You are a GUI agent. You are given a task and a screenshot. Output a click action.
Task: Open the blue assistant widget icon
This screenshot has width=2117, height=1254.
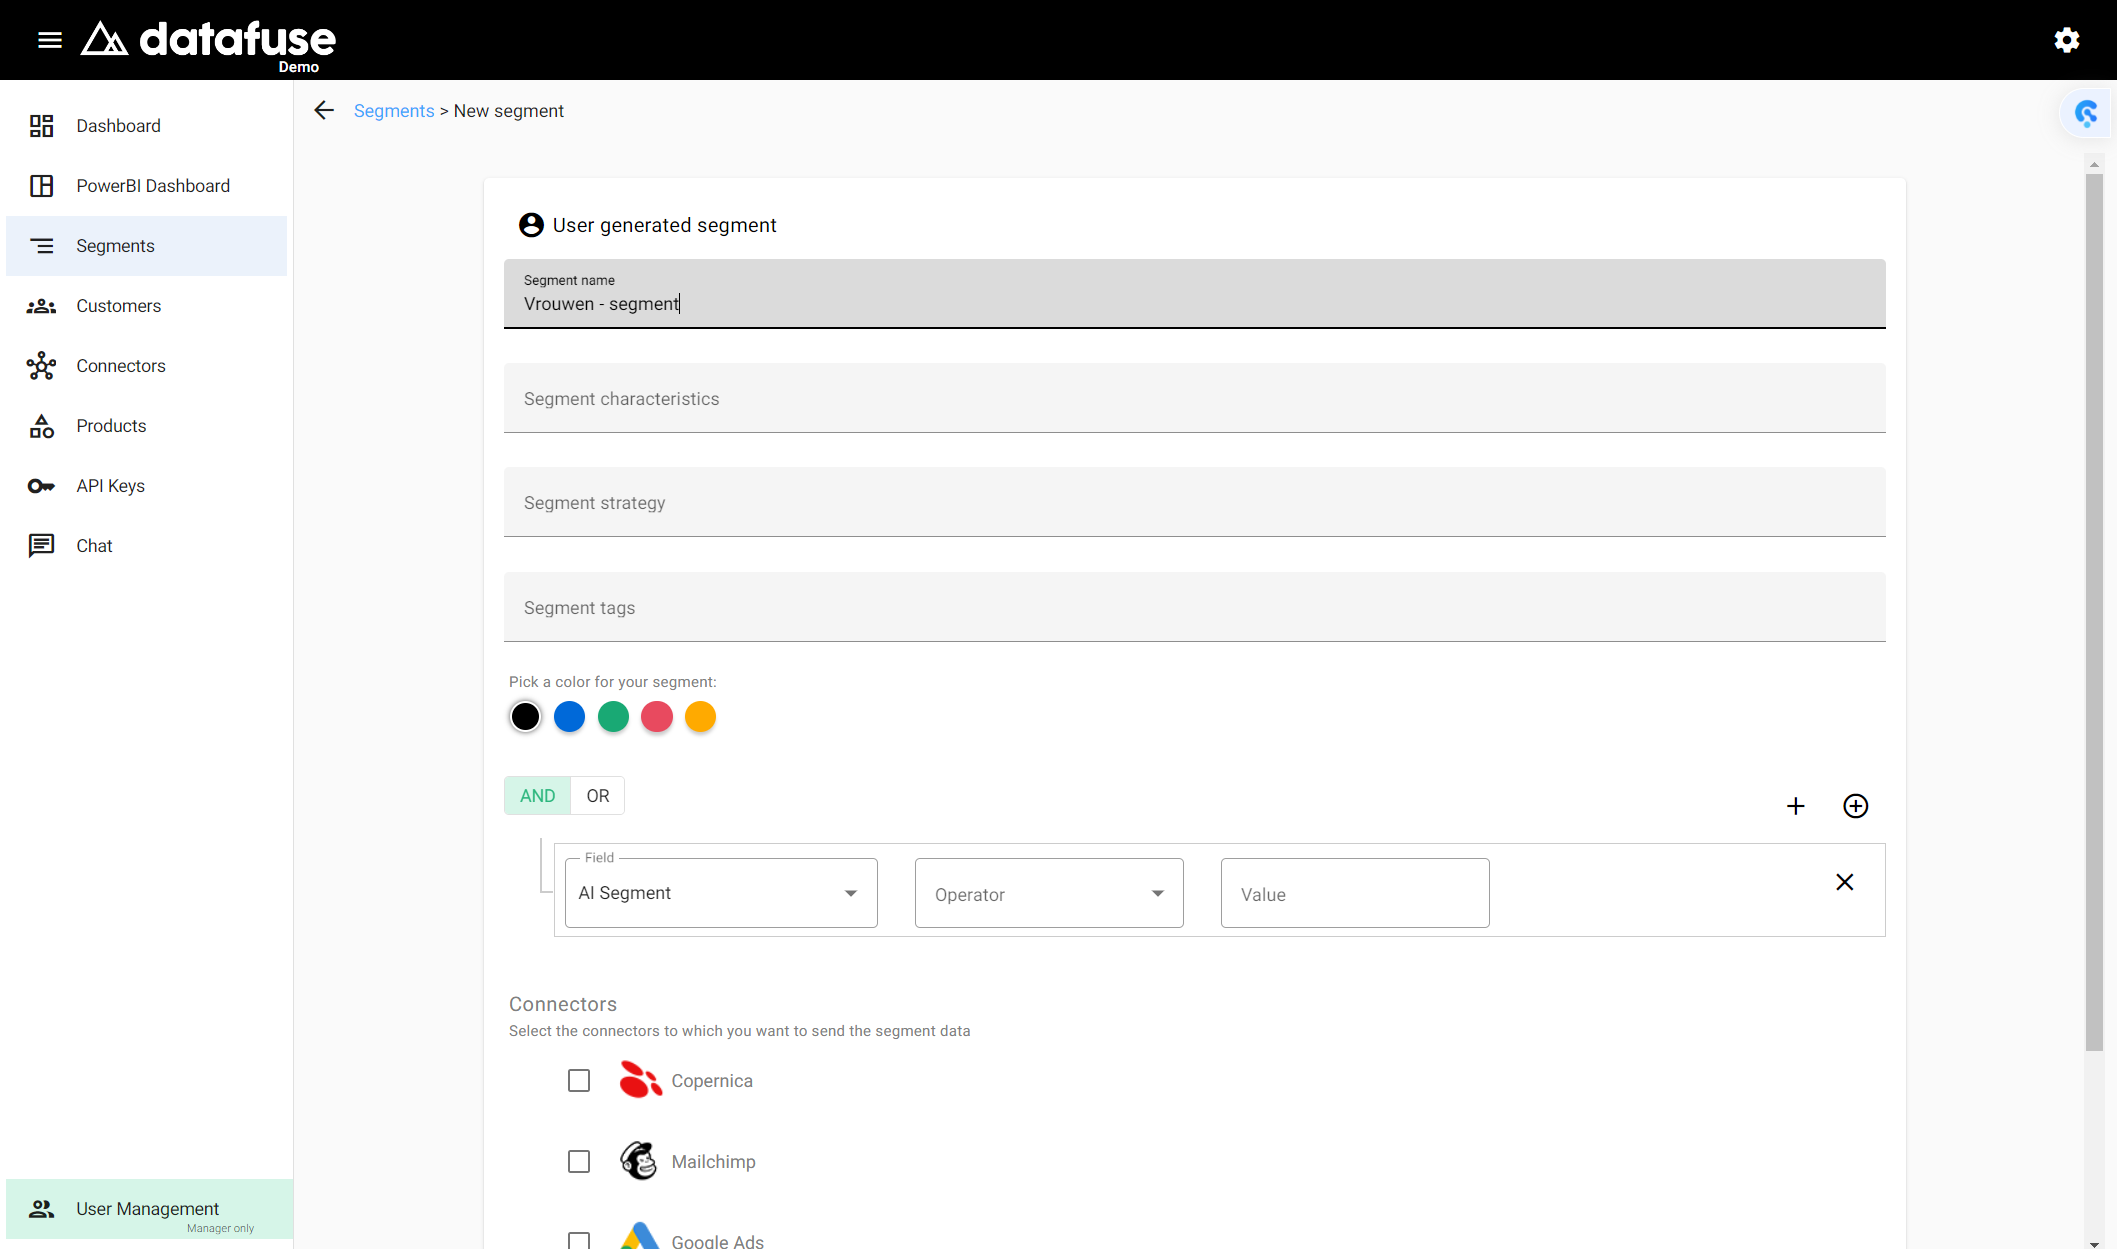(2086, 113)
